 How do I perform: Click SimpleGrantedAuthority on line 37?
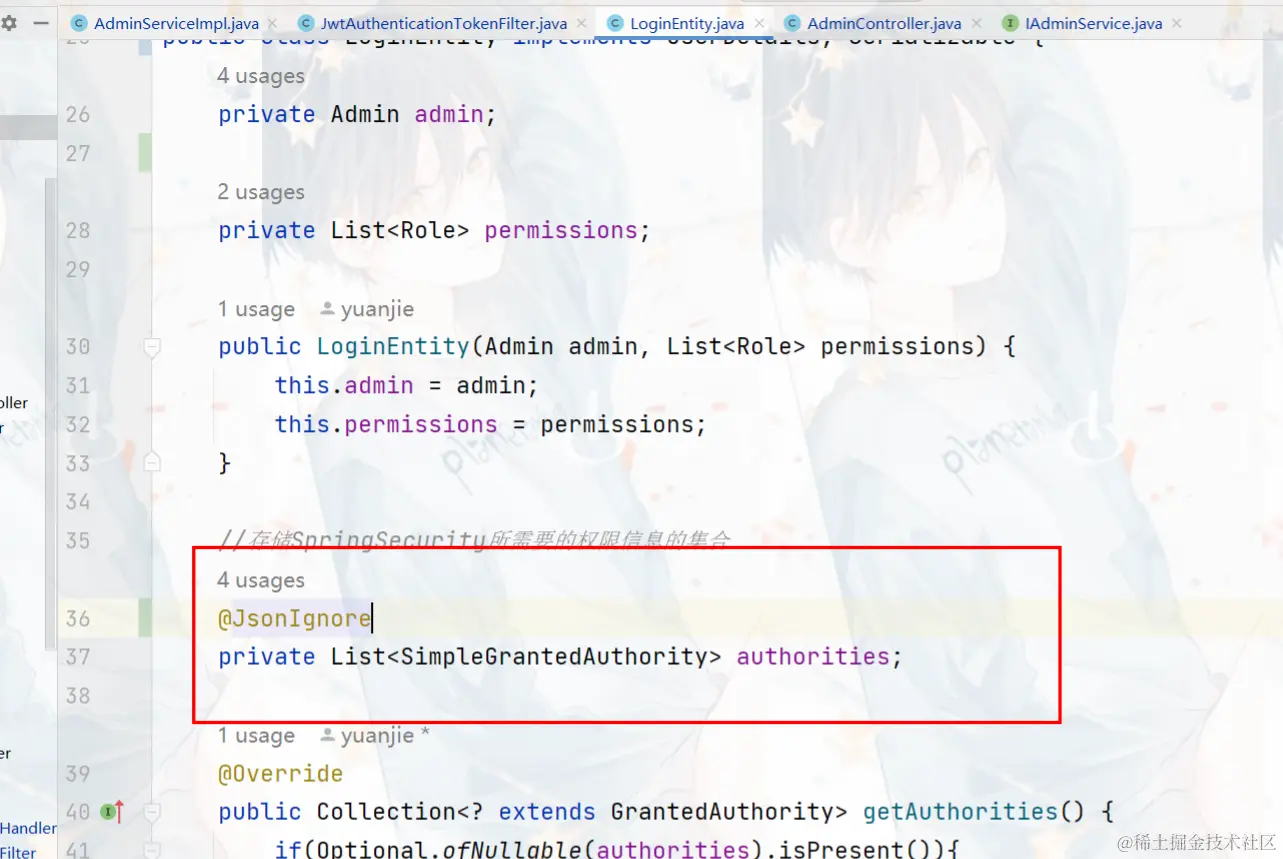tap(554, 657)
